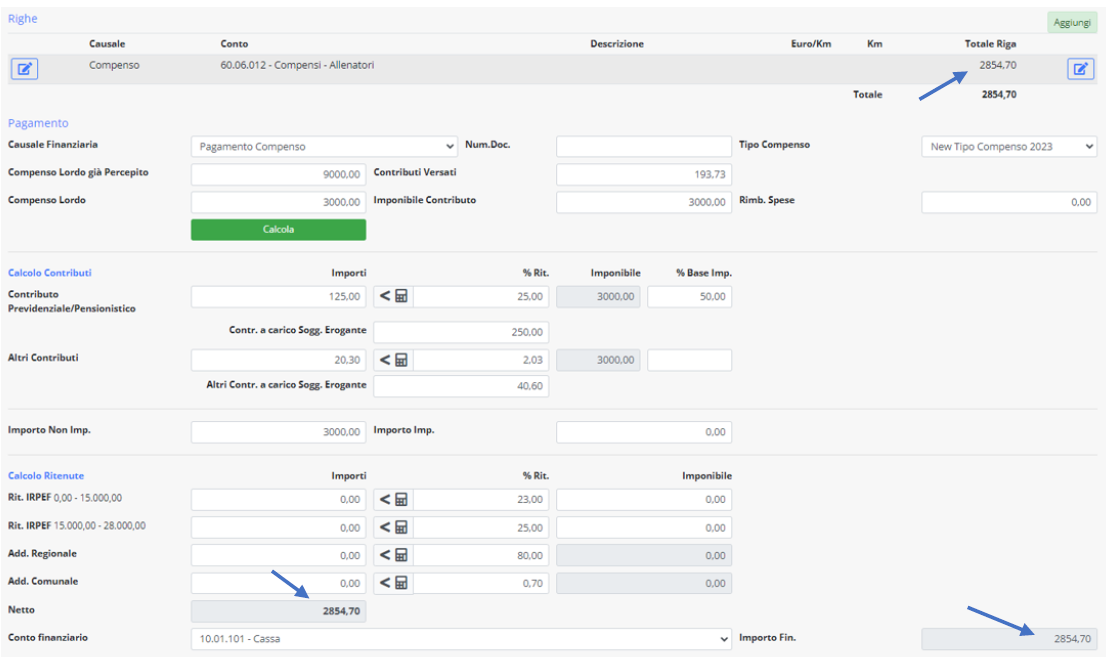Viewport: 1112px width, 668px height.
Task: Expand the Conto finanziario dropdown
Action: tap(460, 639)
